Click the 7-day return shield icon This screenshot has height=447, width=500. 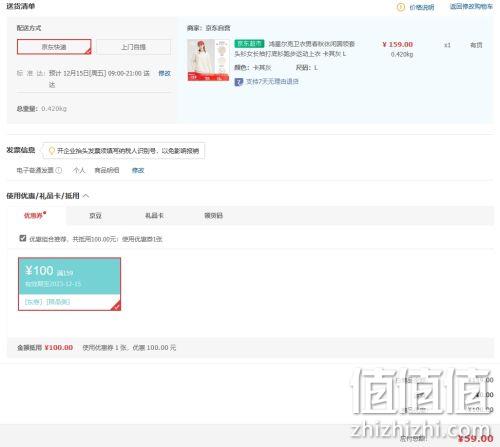(239, 82)
